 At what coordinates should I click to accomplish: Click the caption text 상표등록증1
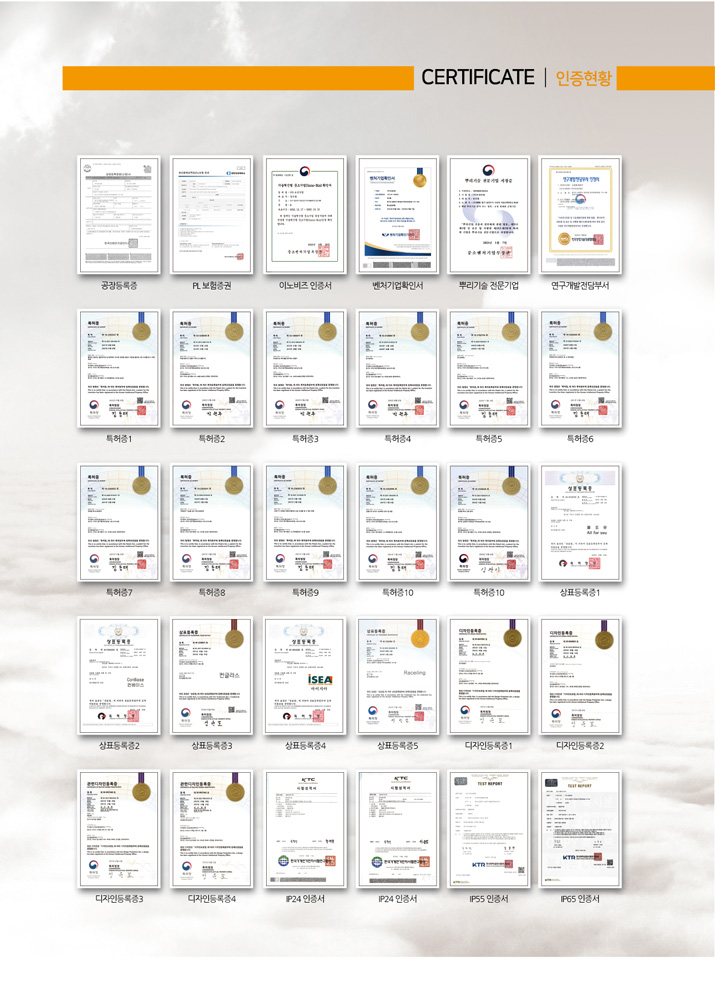click(580, 592)
